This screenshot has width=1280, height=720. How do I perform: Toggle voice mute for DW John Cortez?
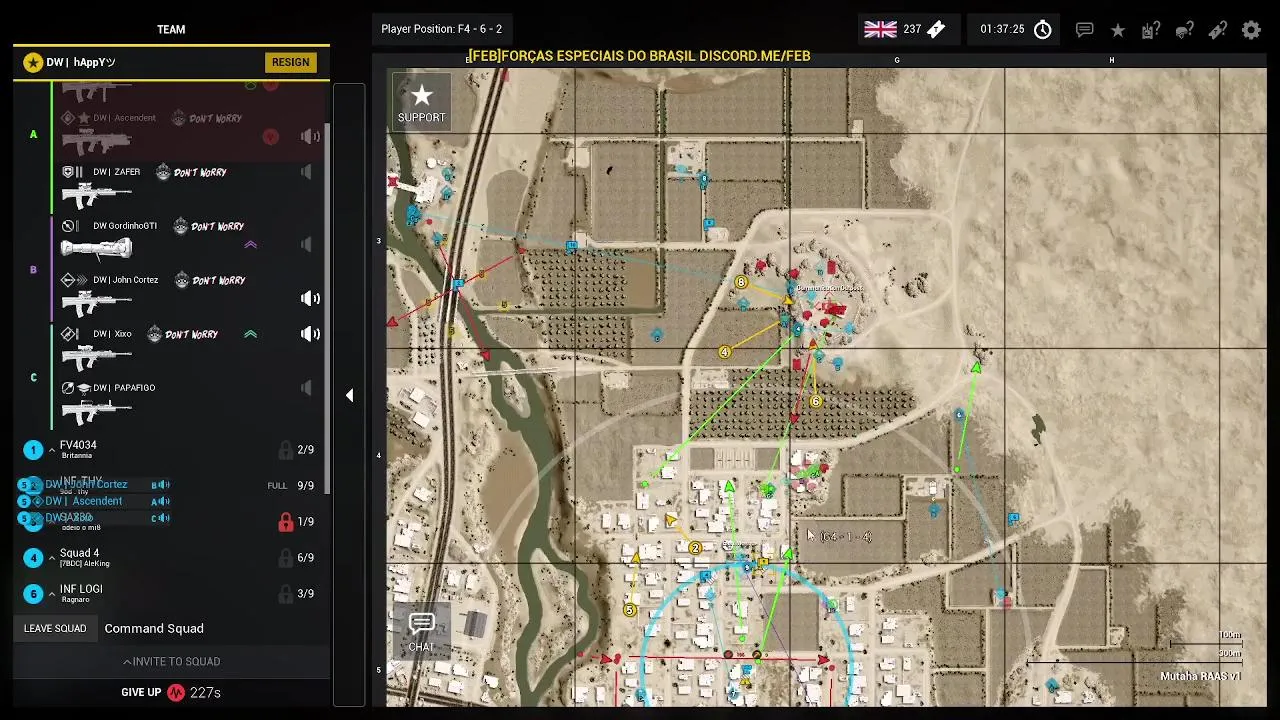click(311, 298)
